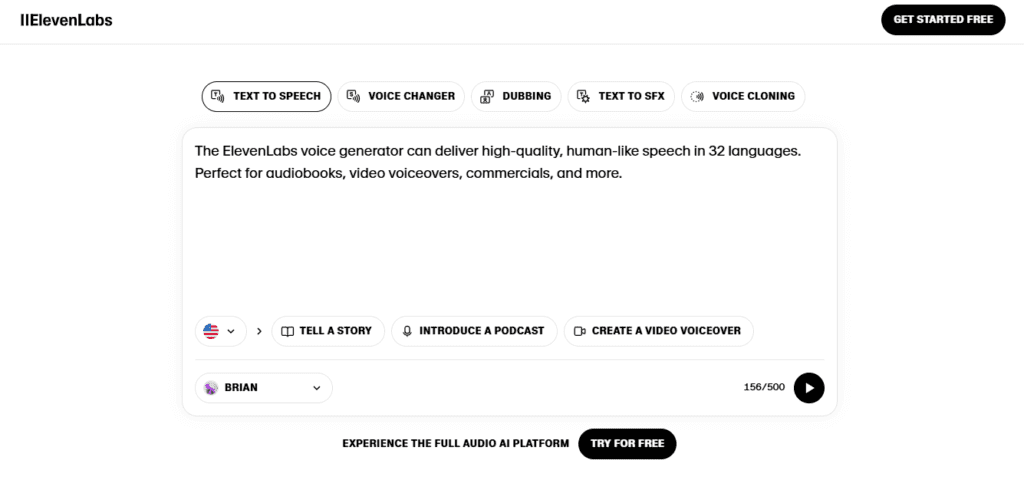
Task: Click the video camera icon for voiceover
Action: tap(579, 331)
